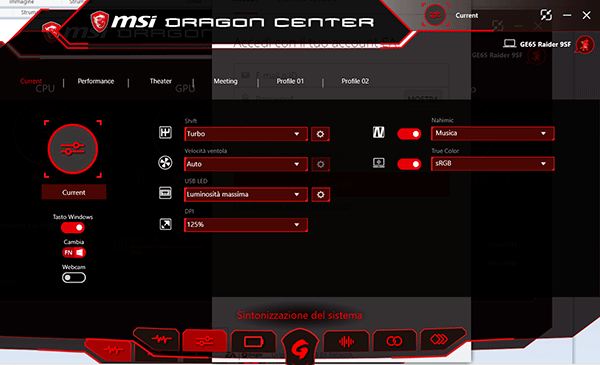This screenshot has height=365, width=600.
Task: Expand the DPI 125% dropdown
Action: click(x=246, y=225)
